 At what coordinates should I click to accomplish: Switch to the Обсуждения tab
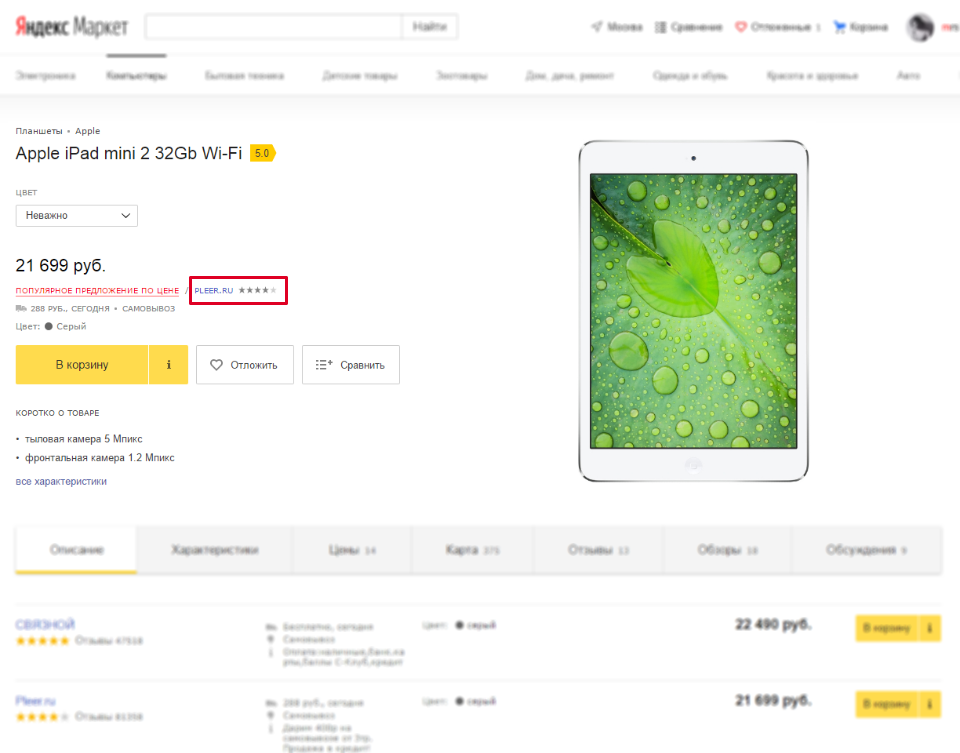pyautogui.click(x=866, y=550)
